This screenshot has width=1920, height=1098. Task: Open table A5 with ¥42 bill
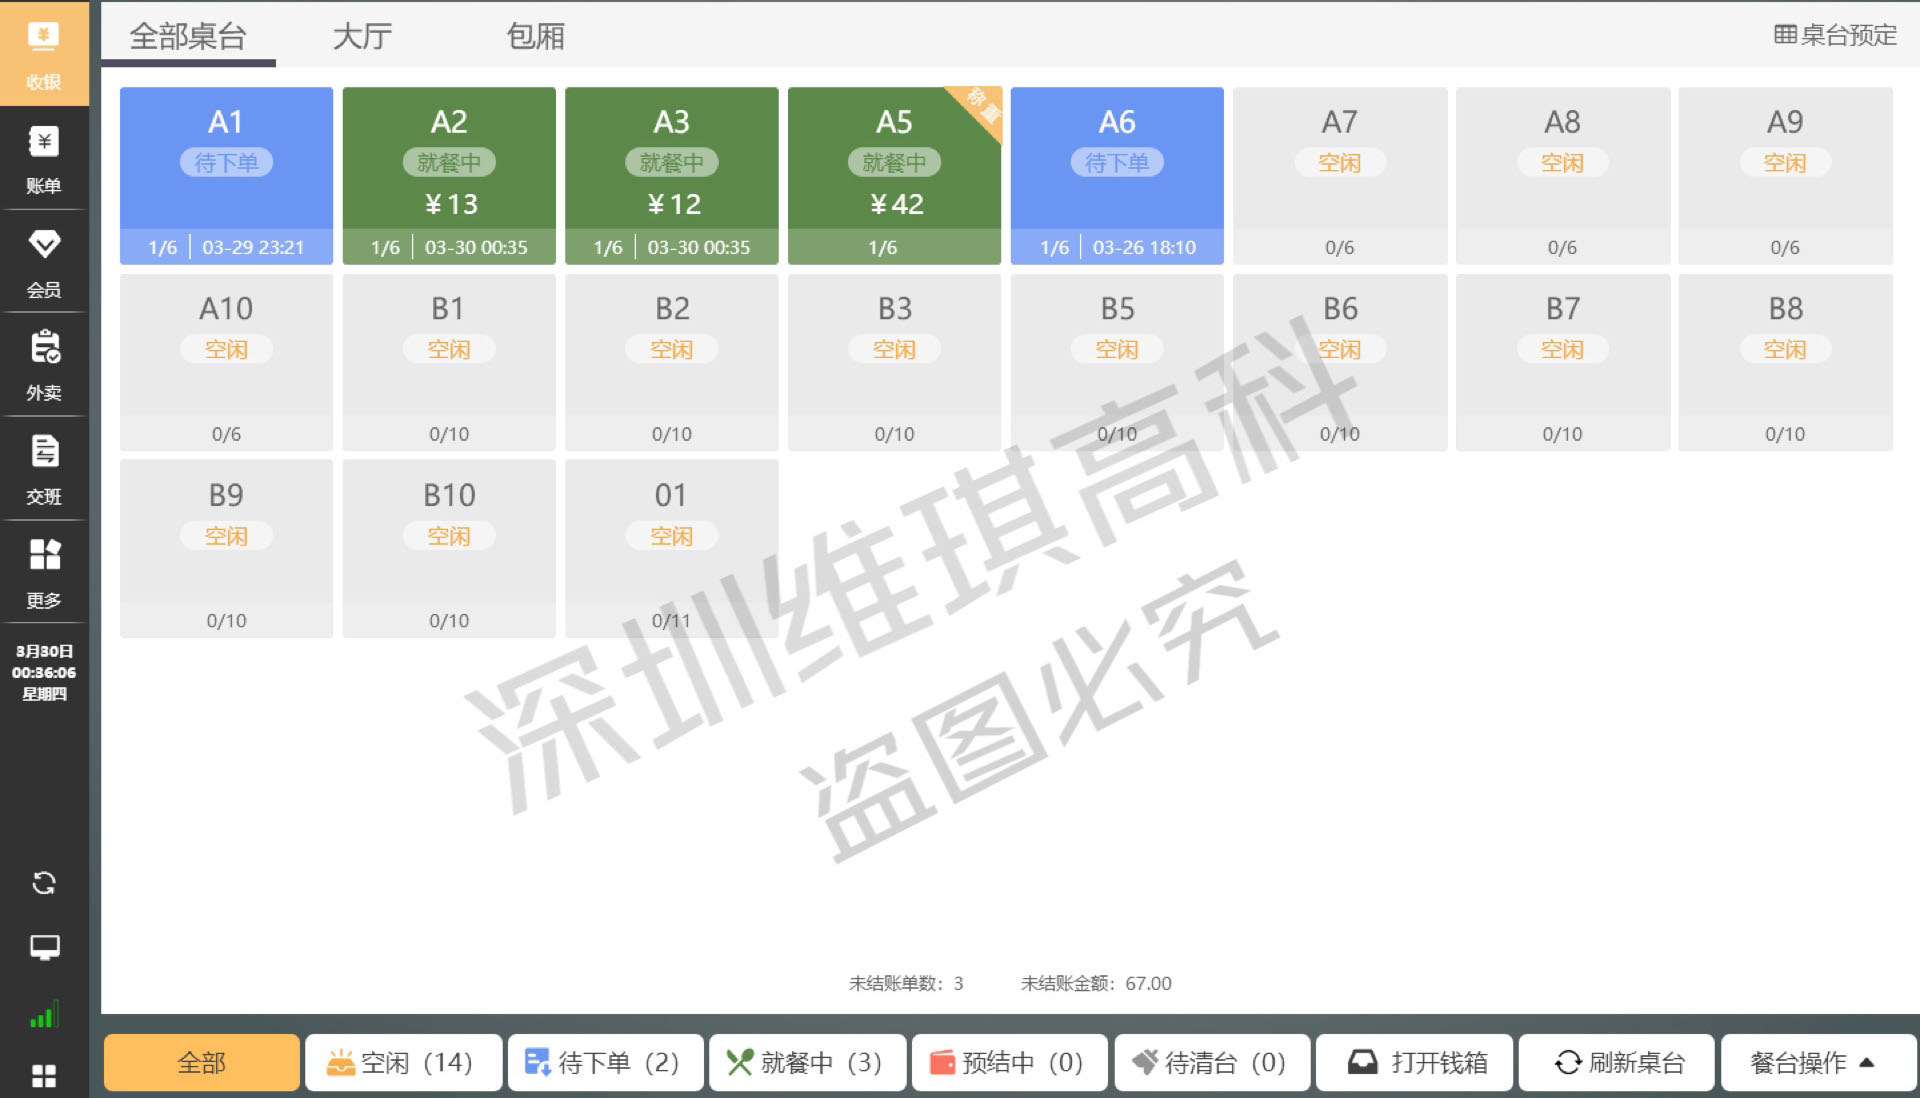(x=894, y=176)
